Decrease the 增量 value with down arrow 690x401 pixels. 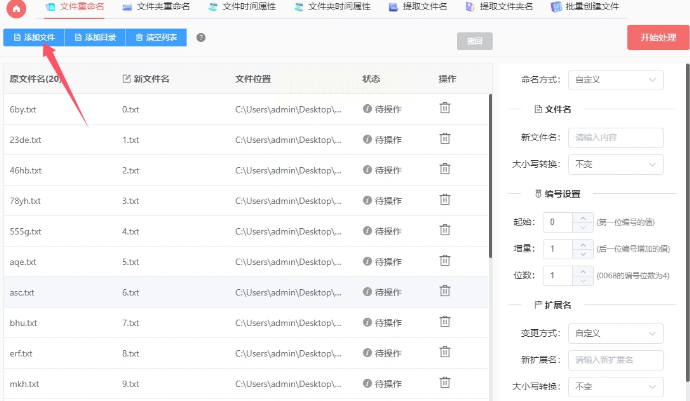tap(583, 254)
